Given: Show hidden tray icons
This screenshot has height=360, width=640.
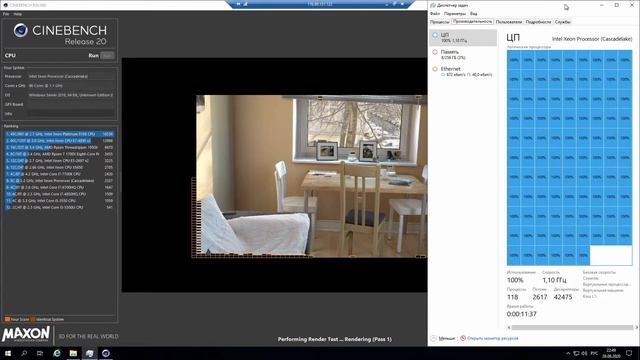Looking at the screenshot, I should click(x=568, y=353).
